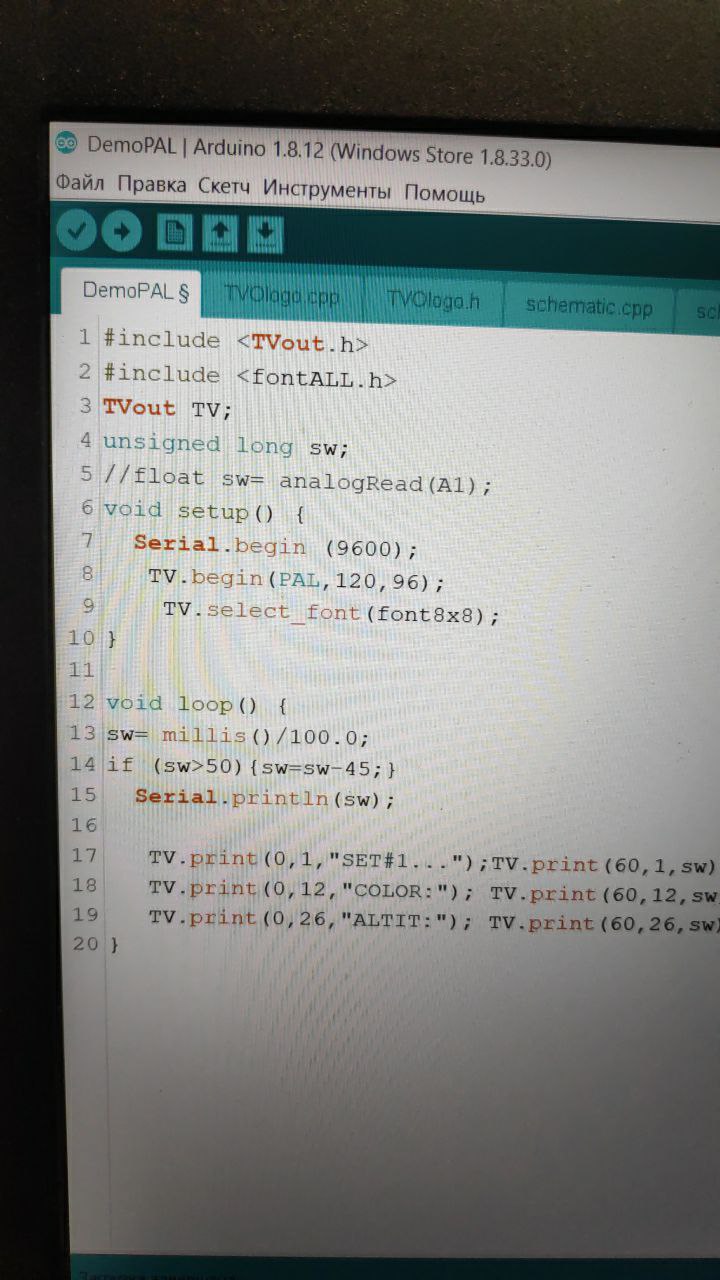Screen dimensions: 720x1280
Task: Create a new sketch with New icon
Action: 175,233
